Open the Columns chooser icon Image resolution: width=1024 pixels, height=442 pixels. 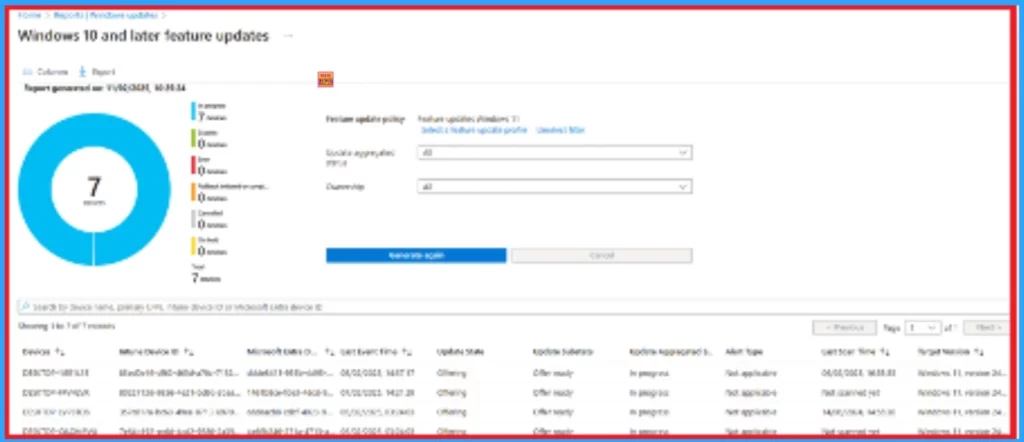[x=27, y=72]
